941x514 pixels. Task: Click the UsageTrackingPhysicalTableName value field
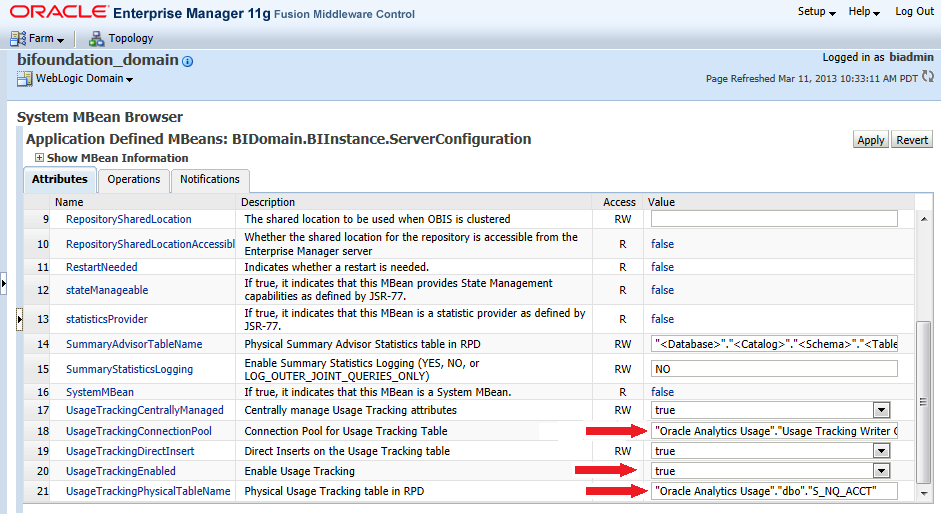(x=774, y=491)
